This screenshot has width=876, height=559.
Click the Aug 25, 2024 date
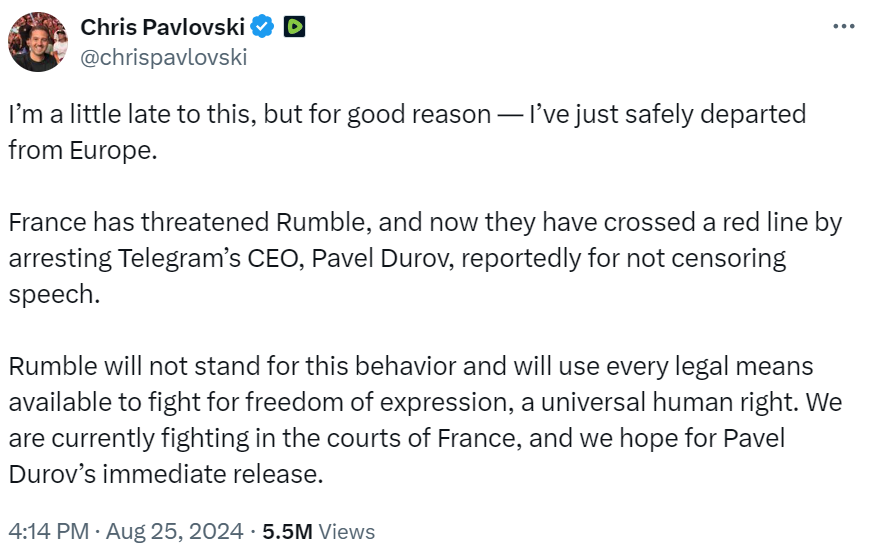point(176,531)
